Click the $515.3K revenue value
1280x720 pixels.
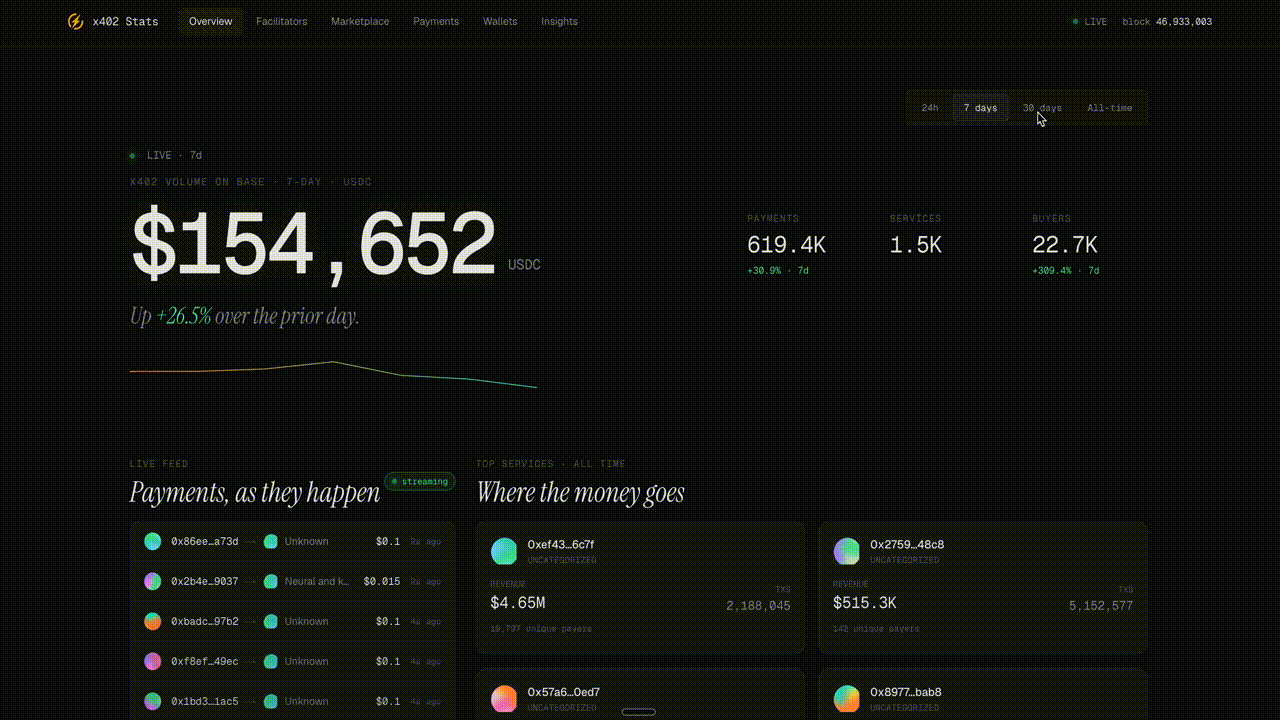[865, 603]
